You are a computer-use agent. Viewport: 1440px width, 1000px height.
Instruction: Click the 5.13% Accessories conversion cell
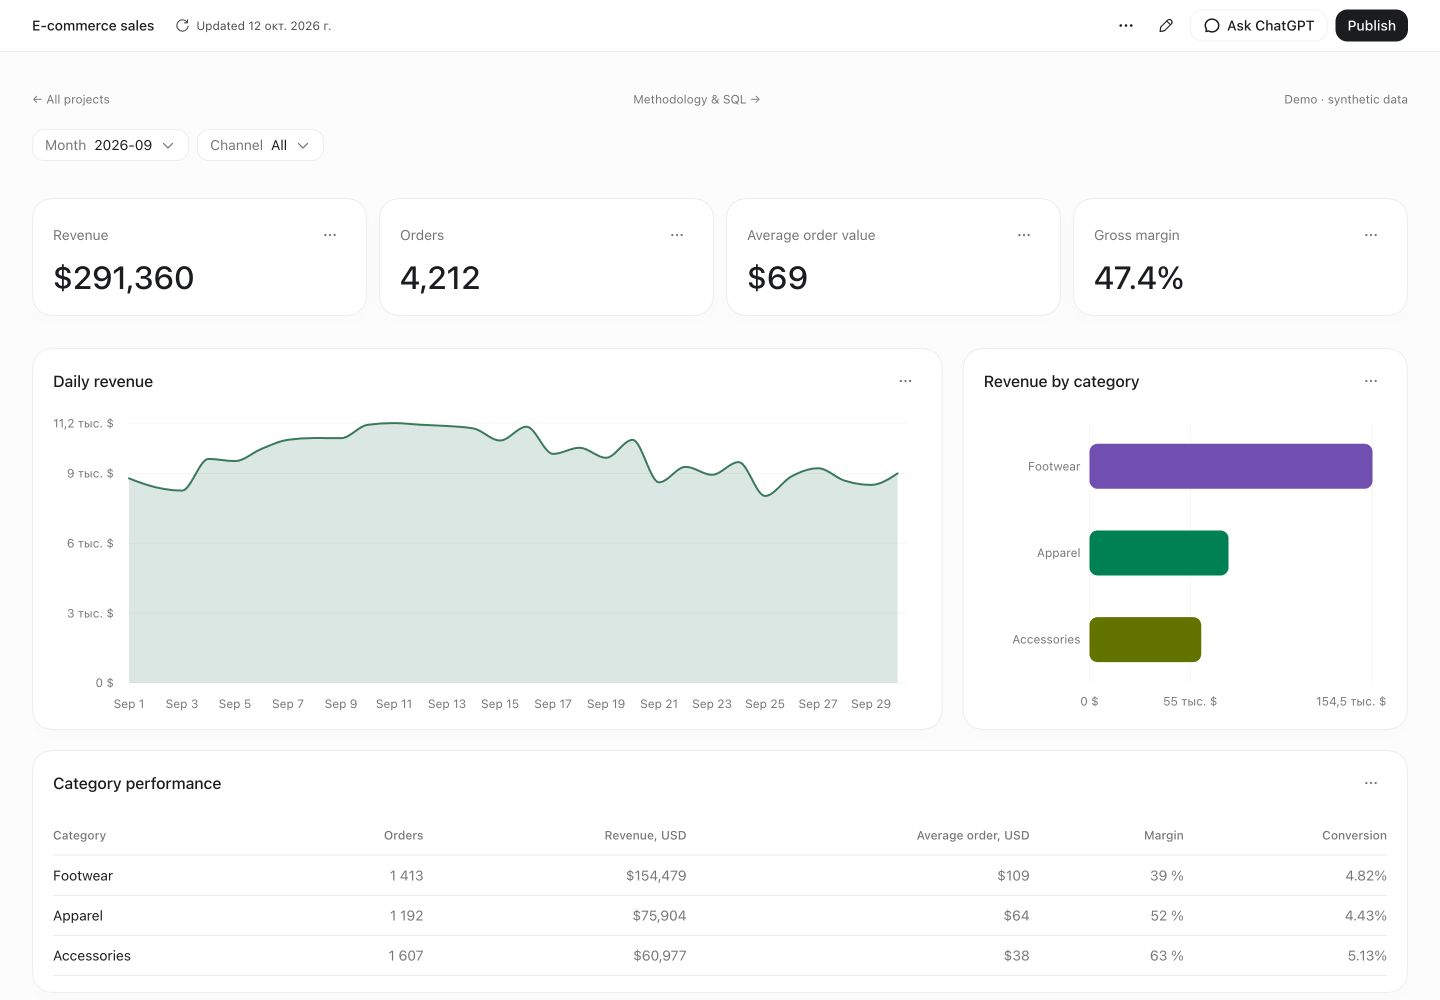pos(1367,956)
